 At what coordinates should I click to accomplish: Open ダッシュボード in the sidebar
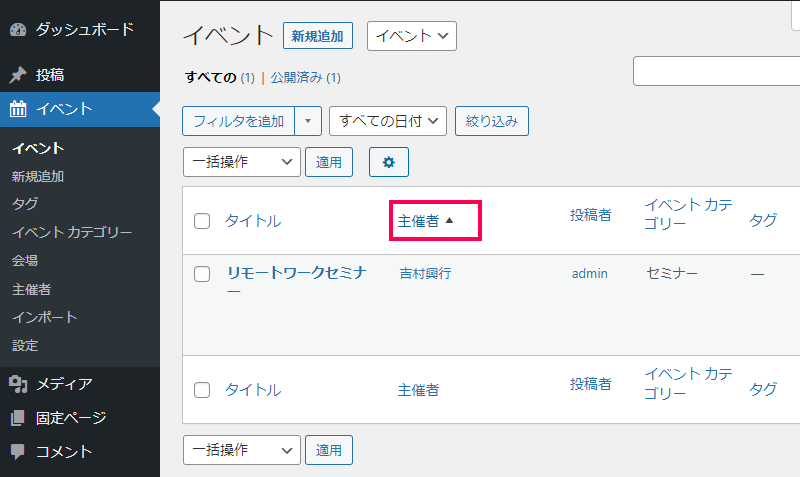tap(85, 30)
